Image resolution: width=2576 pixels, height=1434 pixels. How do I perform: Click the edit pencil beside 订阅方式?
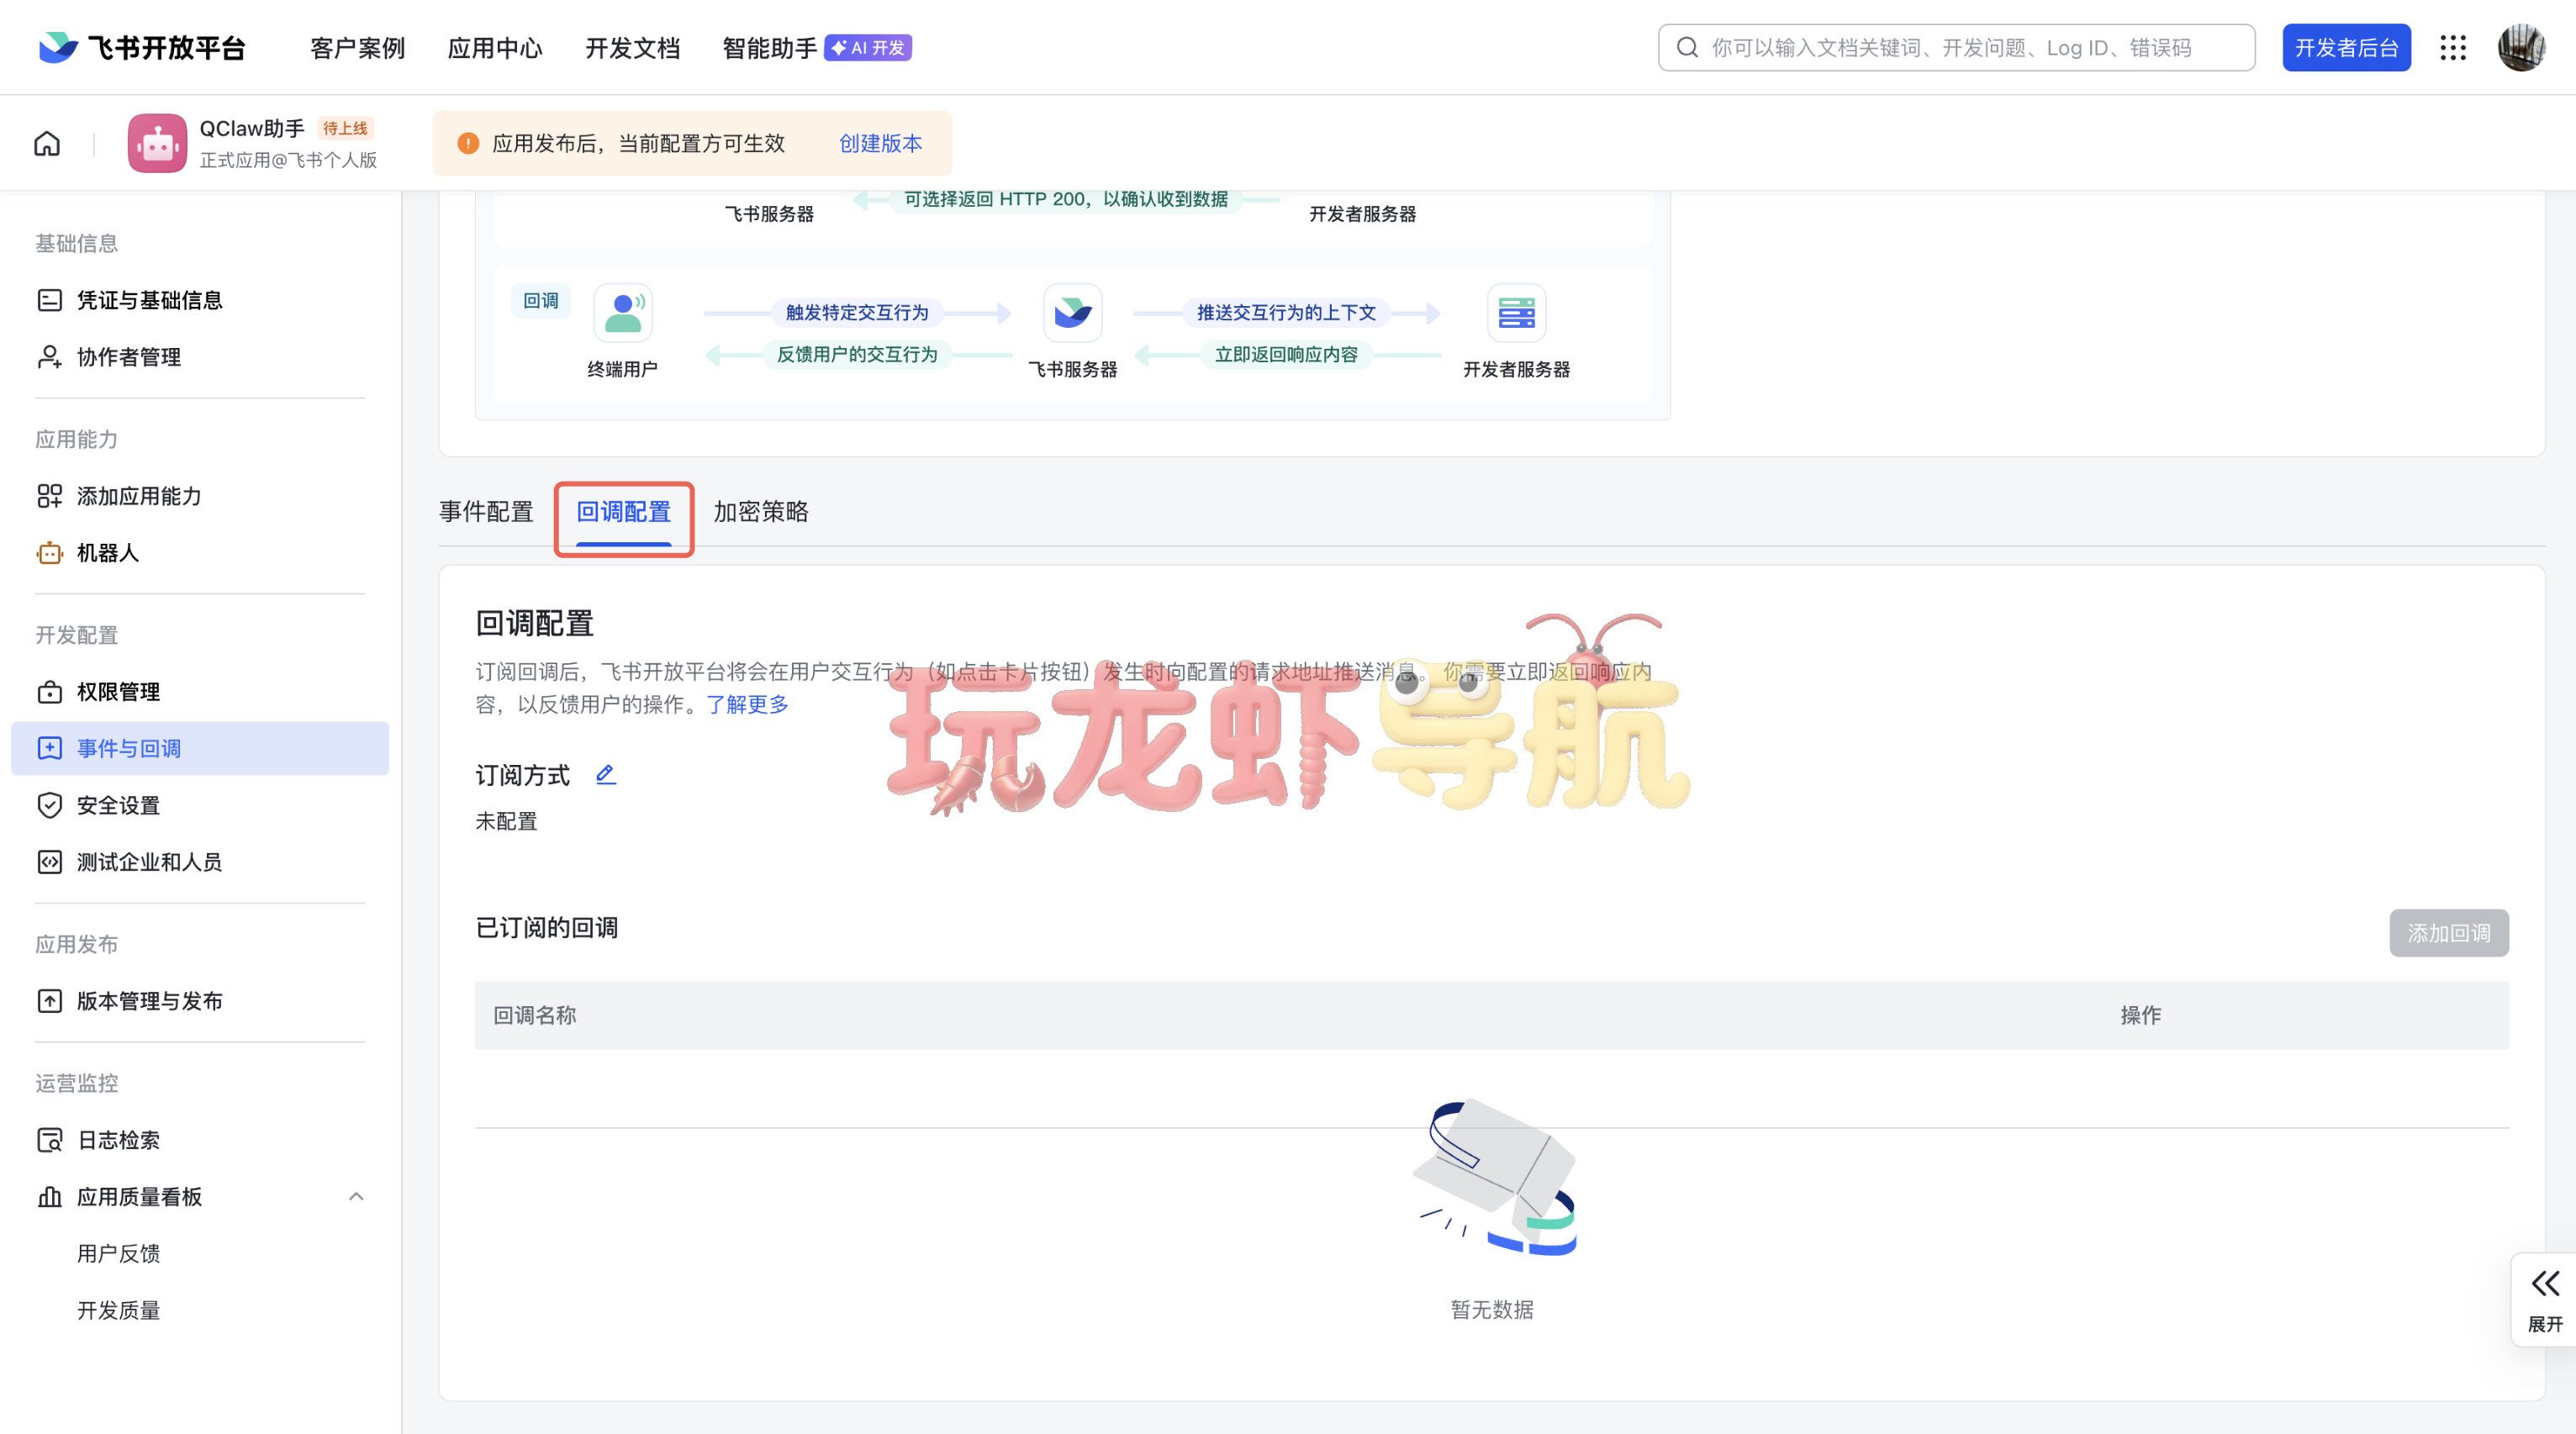coord(605,774)
